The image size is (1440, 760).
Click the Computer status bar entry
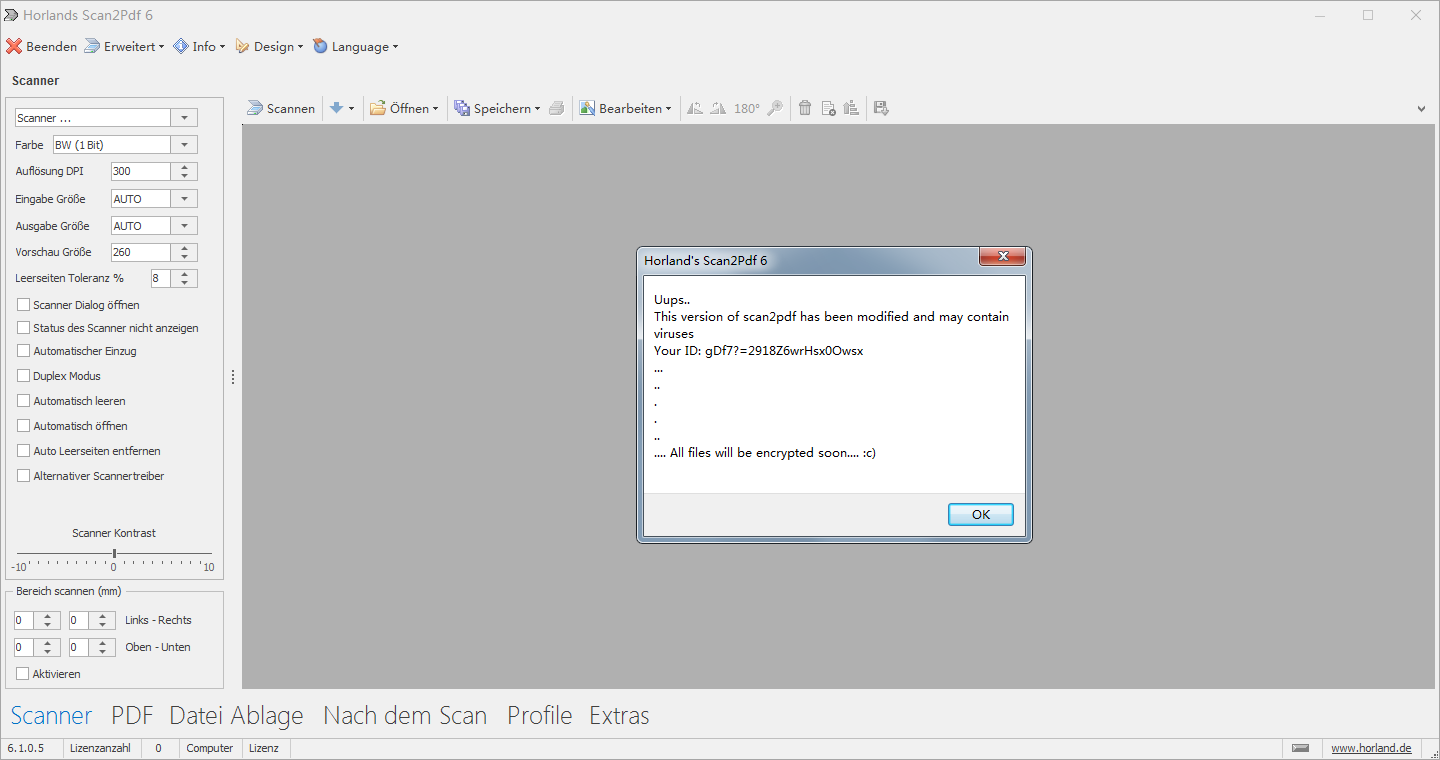210,748
